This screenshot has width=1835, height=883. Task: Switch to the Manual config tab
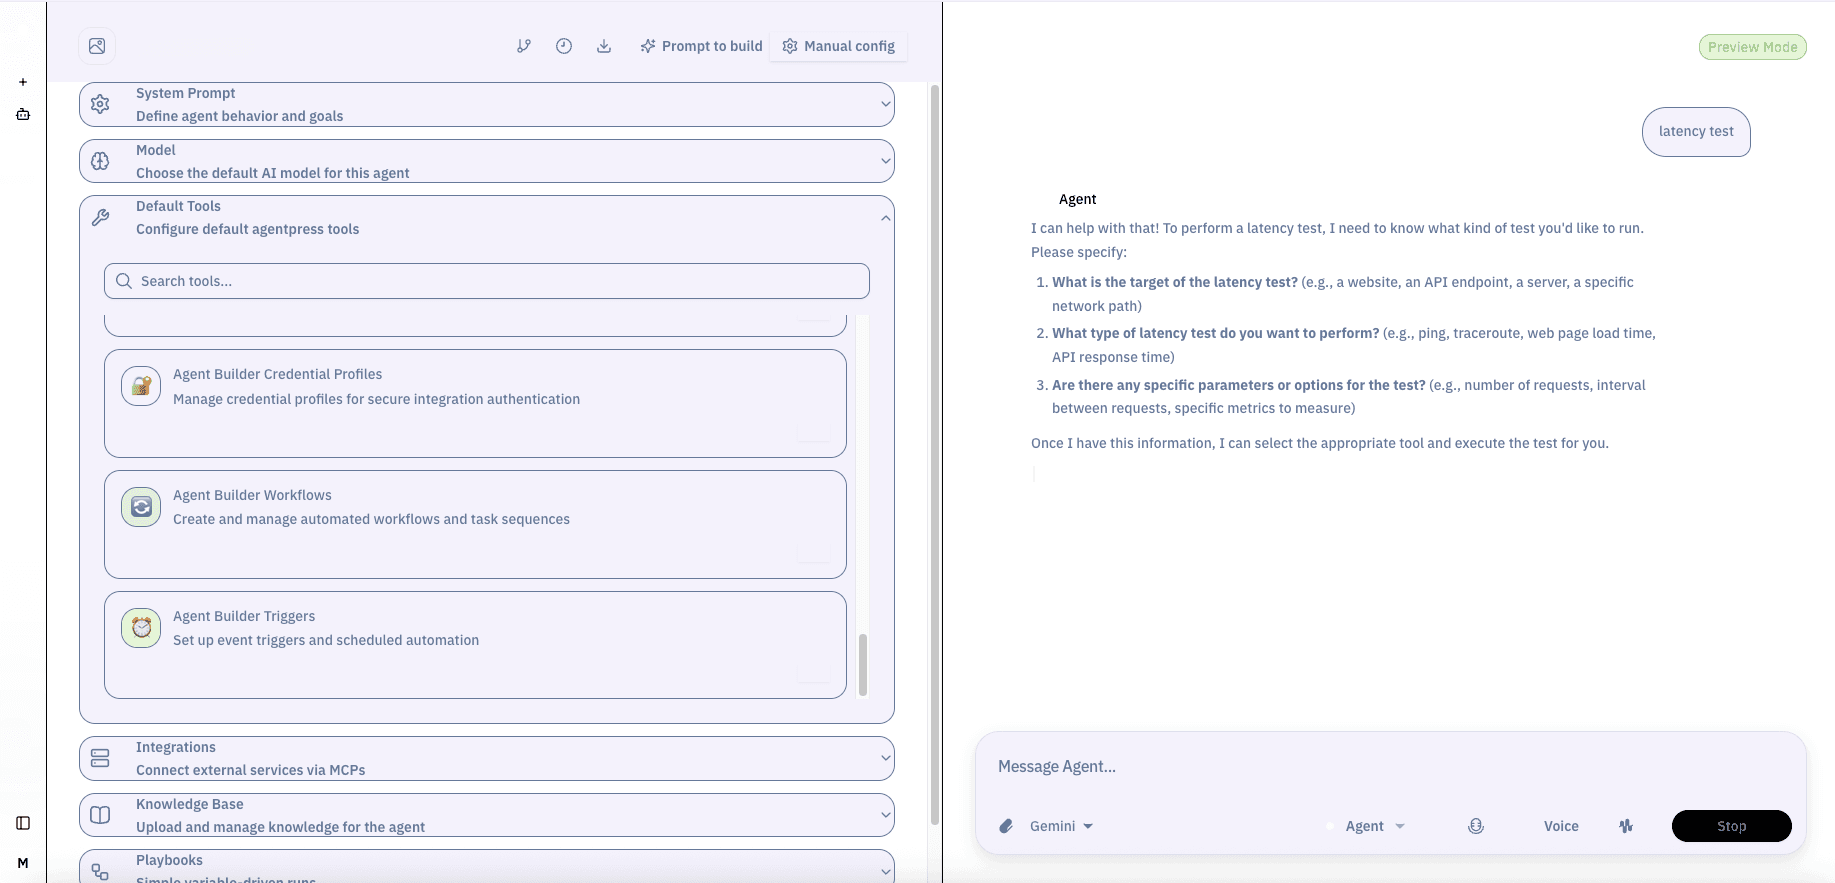pos(839,46)
